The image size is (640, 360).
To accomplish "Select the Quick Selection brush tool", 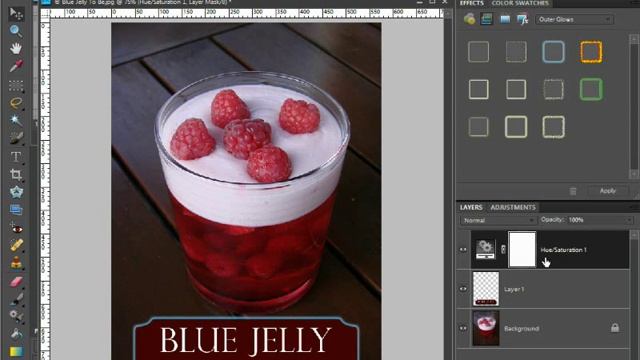I will coord(16,138).
